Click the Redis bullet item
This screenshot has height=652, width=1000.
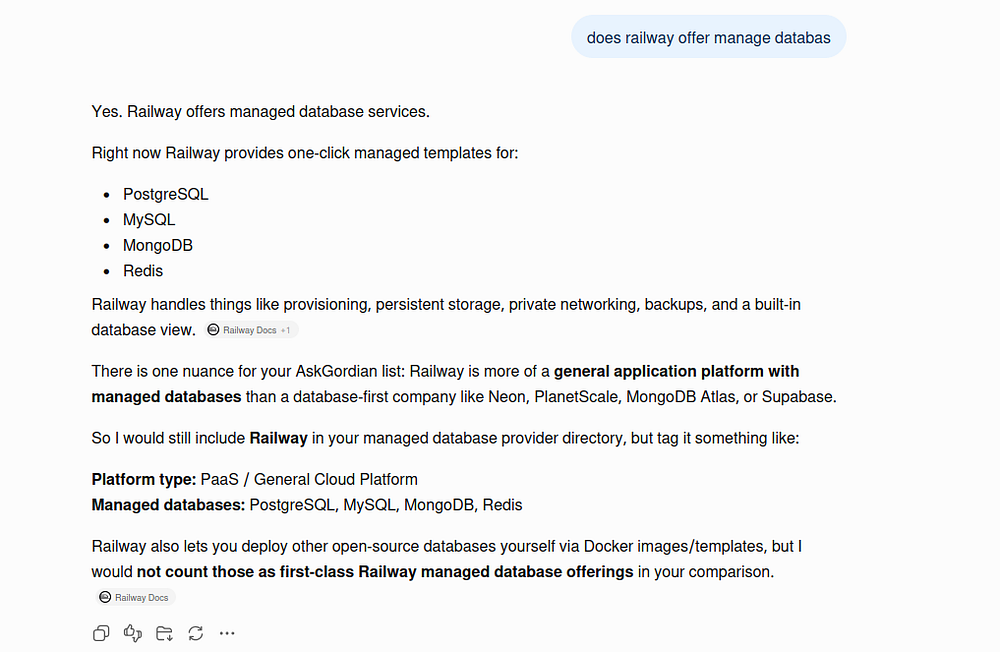click(x=143, y=270)
